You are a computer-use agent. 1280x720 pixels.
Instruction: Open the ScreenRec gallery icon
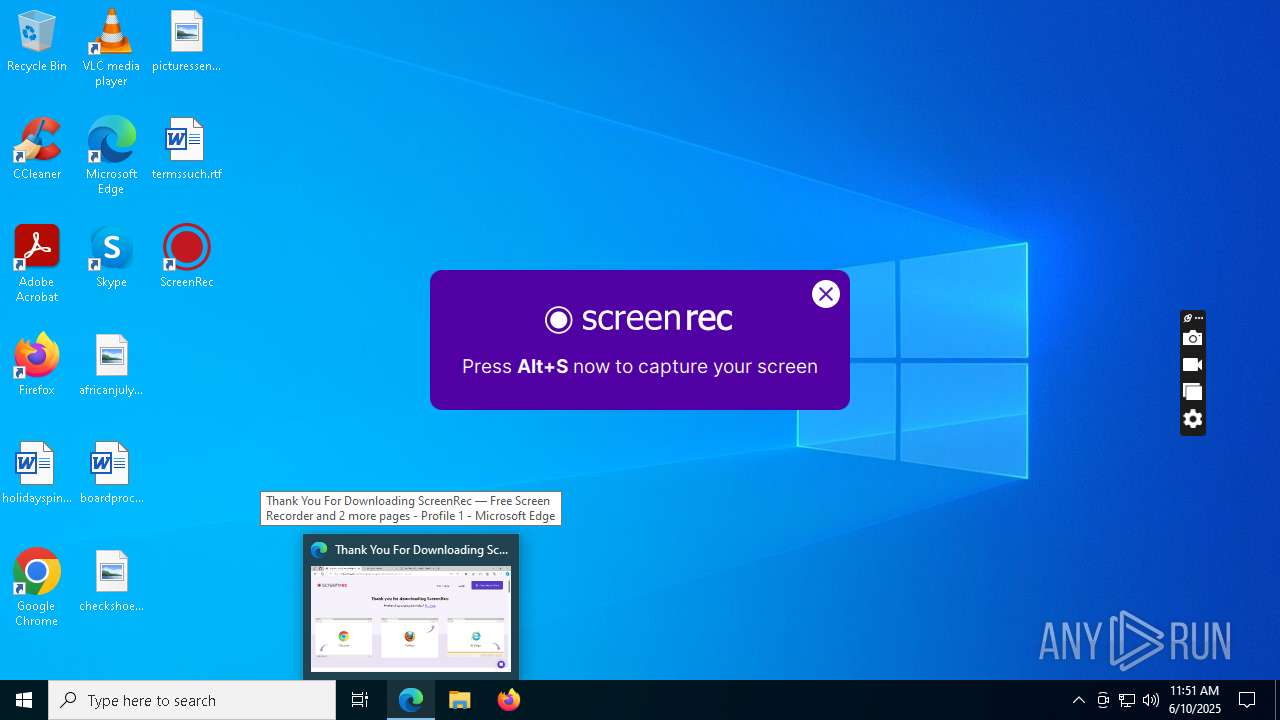click(x=1193, y=392)
